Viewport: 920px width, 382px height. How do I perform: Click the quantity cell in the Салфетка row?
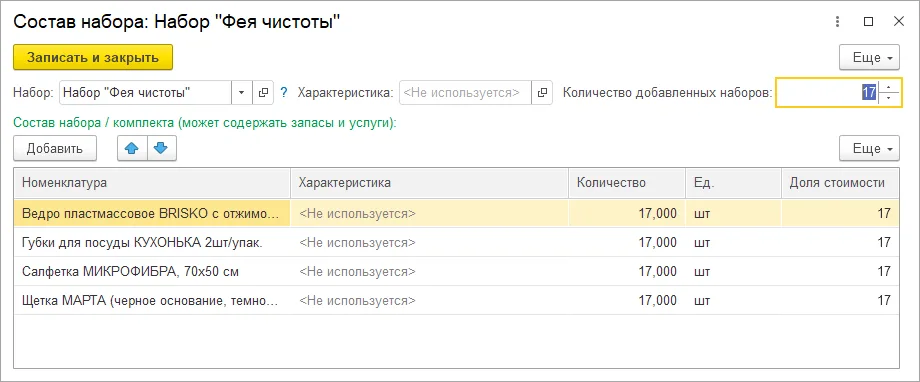point(627,271)
